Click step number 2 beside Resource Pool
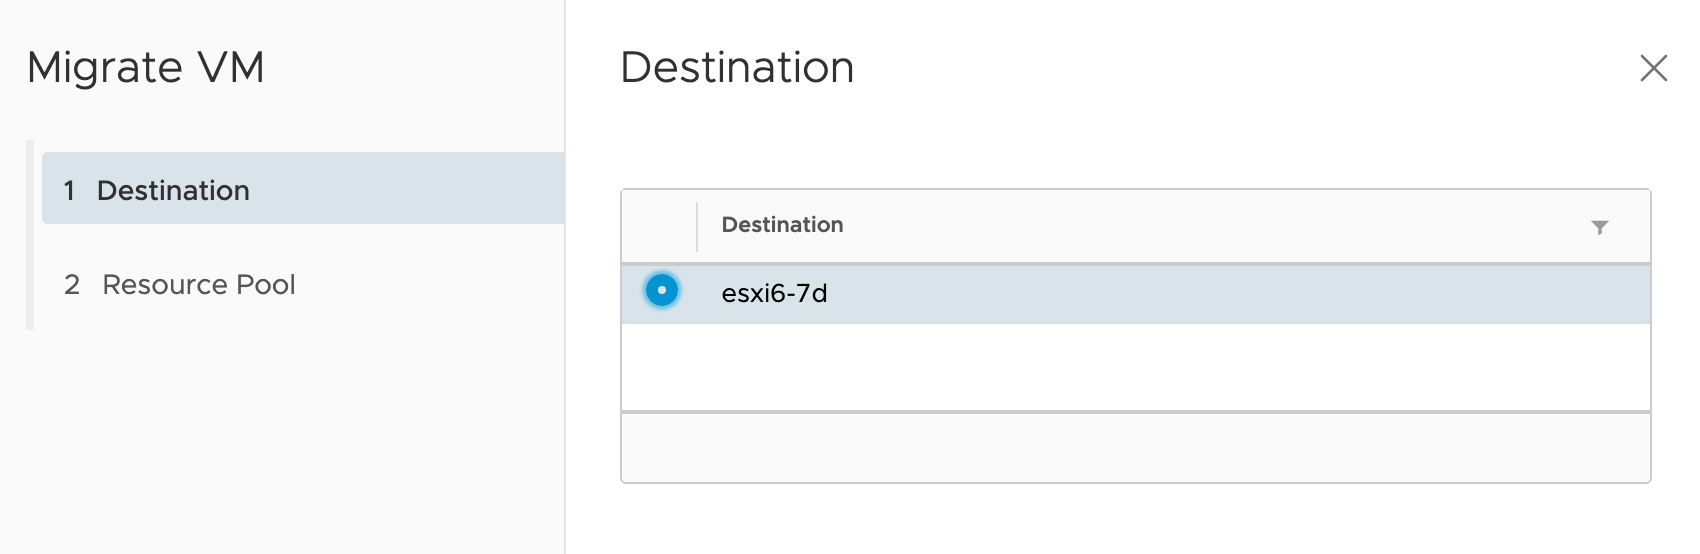 click(x=72, y=285)
